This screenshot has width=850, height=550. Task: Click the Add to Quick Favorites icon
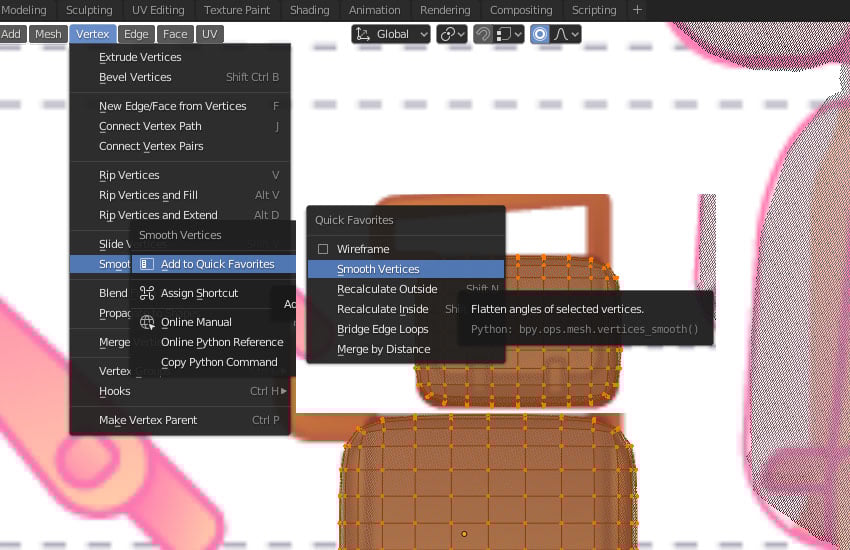147,264
